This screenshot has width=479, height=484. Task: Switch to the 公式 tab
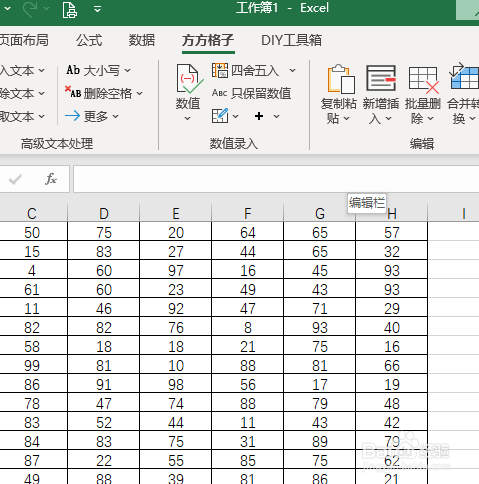(89, 40)
